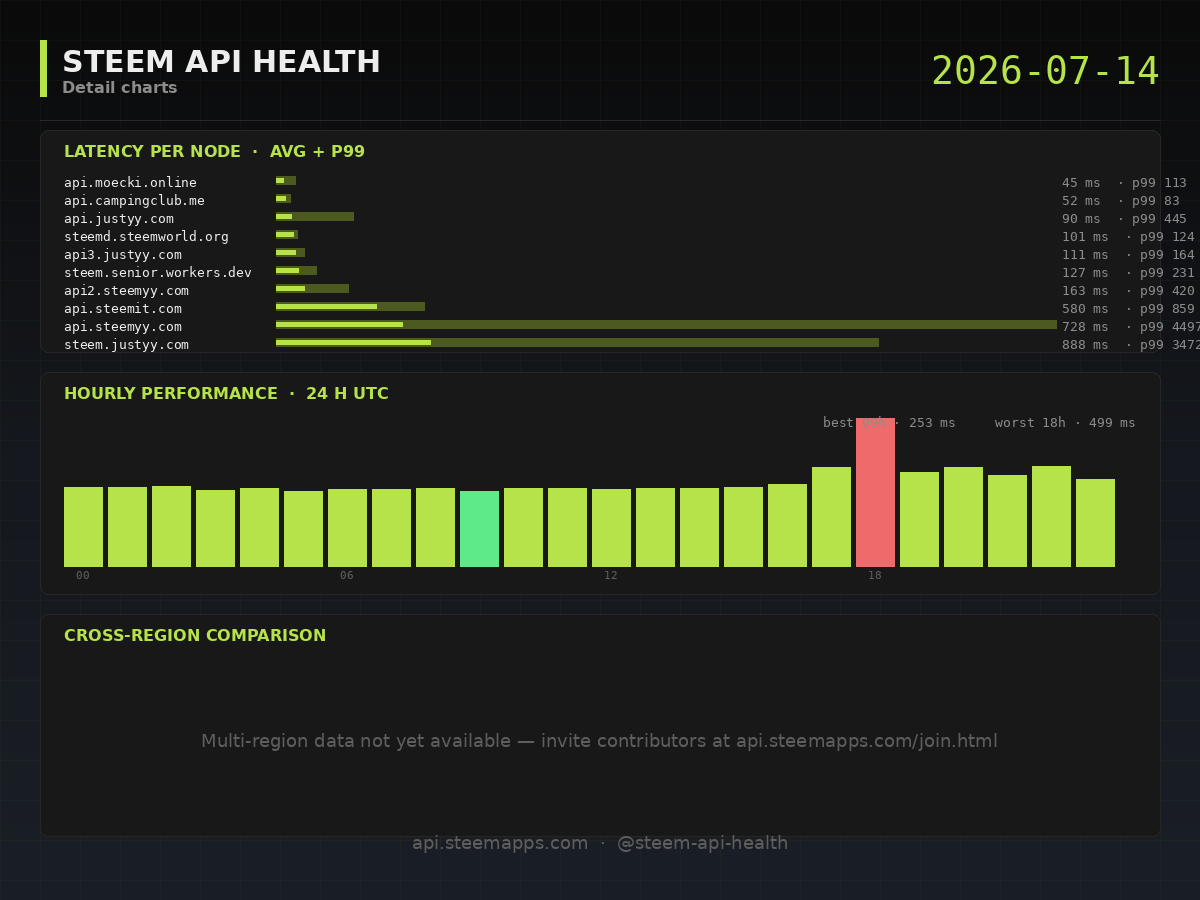Image resolution: width=1200 pixels, height=900 pixels.
Task: Click the STEEM API HEALTH title
Action: [x=221, y=62]
